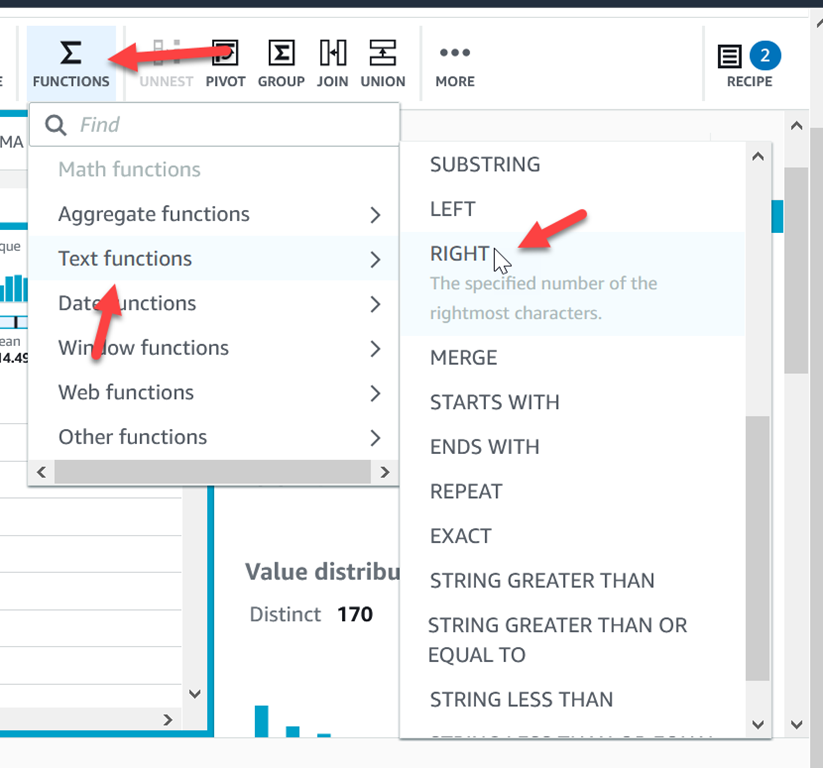Expand the Date functions submenu arrow
This screenshot has width=823, height=768.
pos(375,303)
